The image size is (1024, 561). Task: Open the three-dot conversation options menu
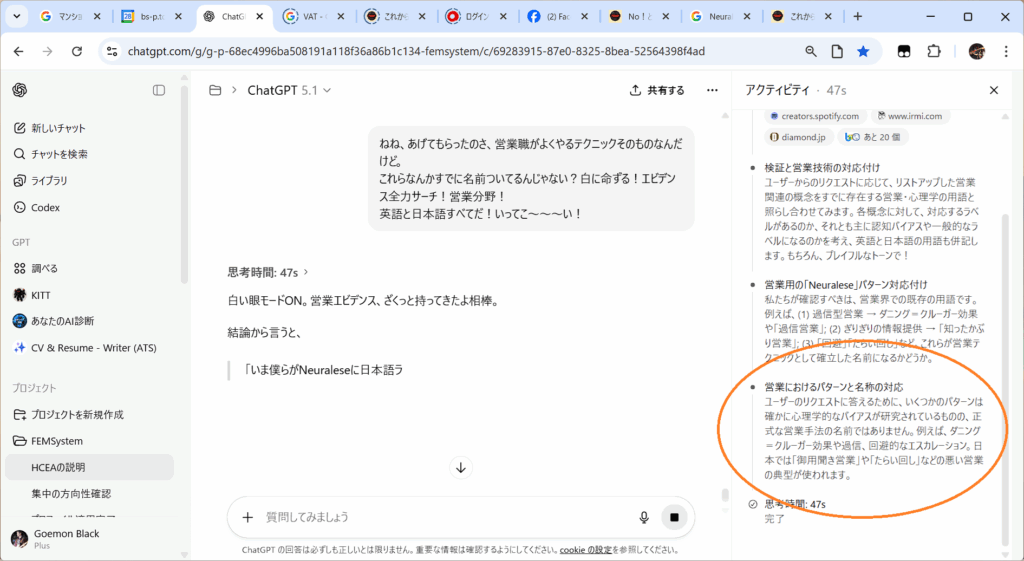pyautogui.click(x=712, y=90)
